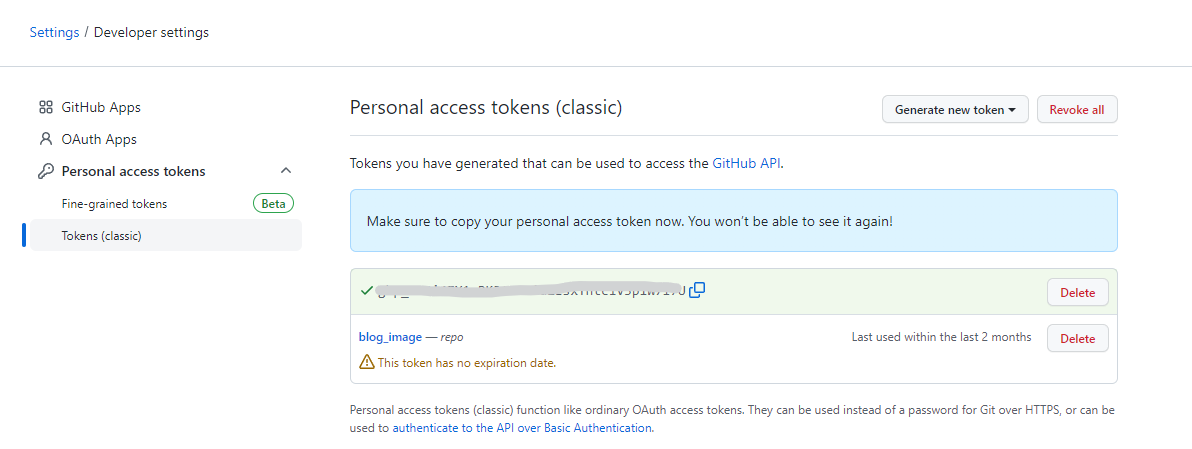This screenshot has height=449, width=1192.
Task: Click the green checkmark beside the token
Action: click(367, 290)
